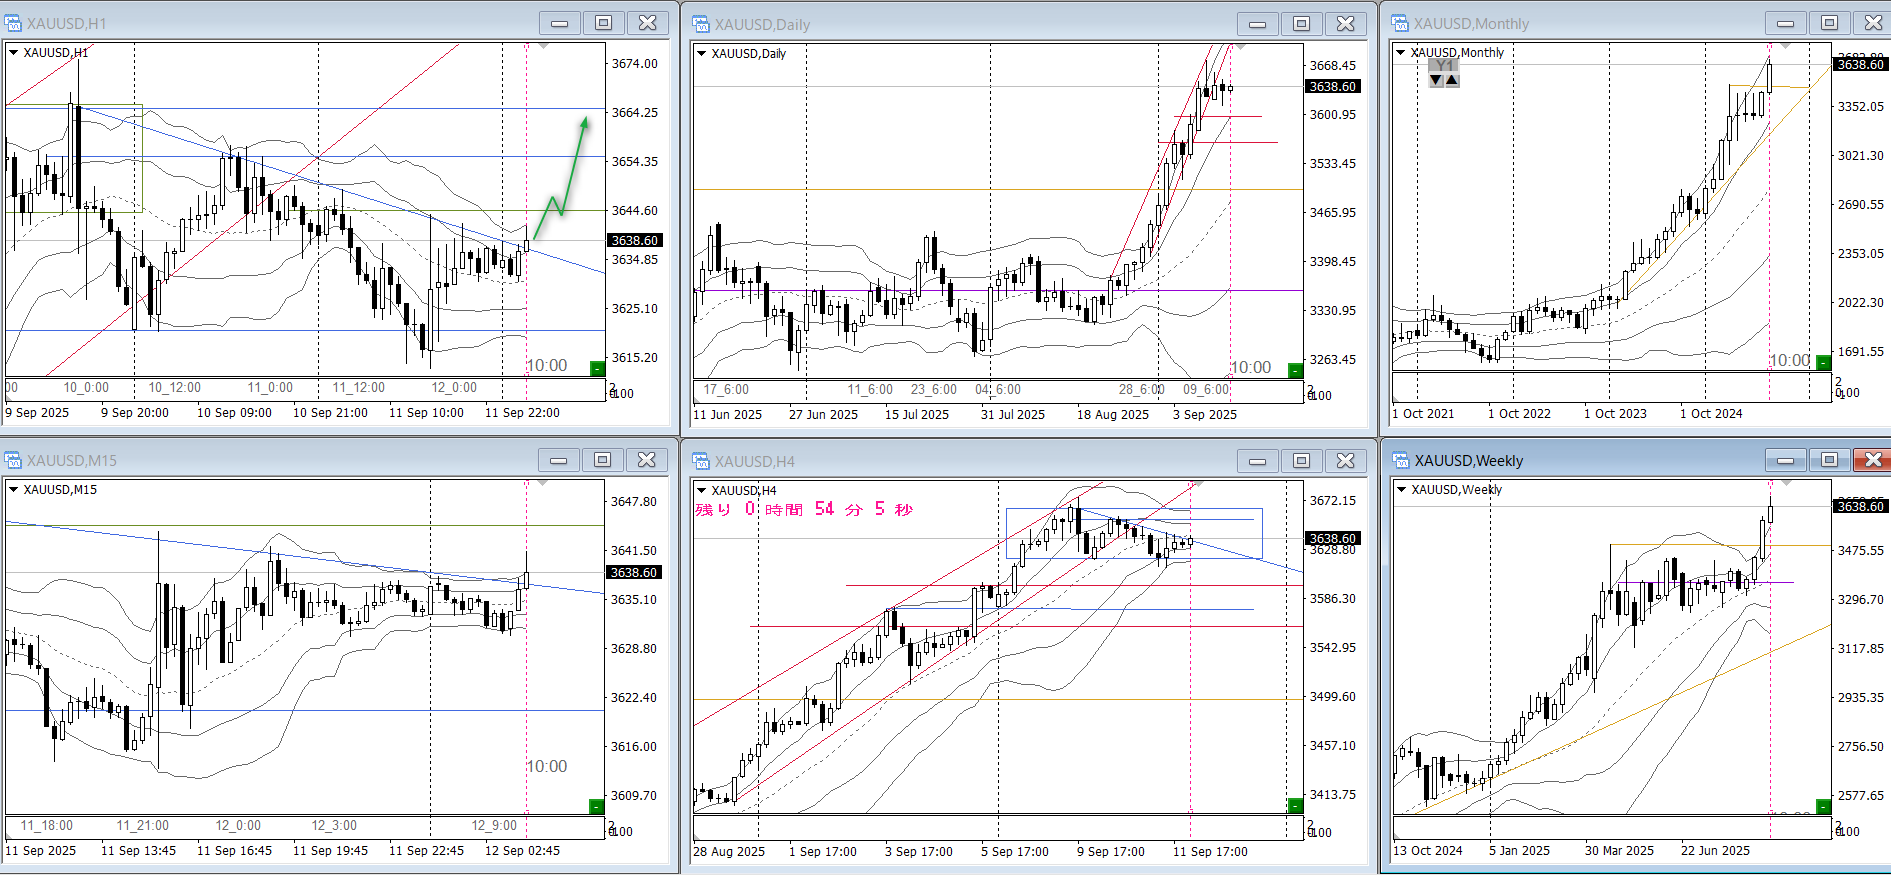Click the Y1 label on Monthly chart
1891x875 pixels.
(x=1444, y=66)
